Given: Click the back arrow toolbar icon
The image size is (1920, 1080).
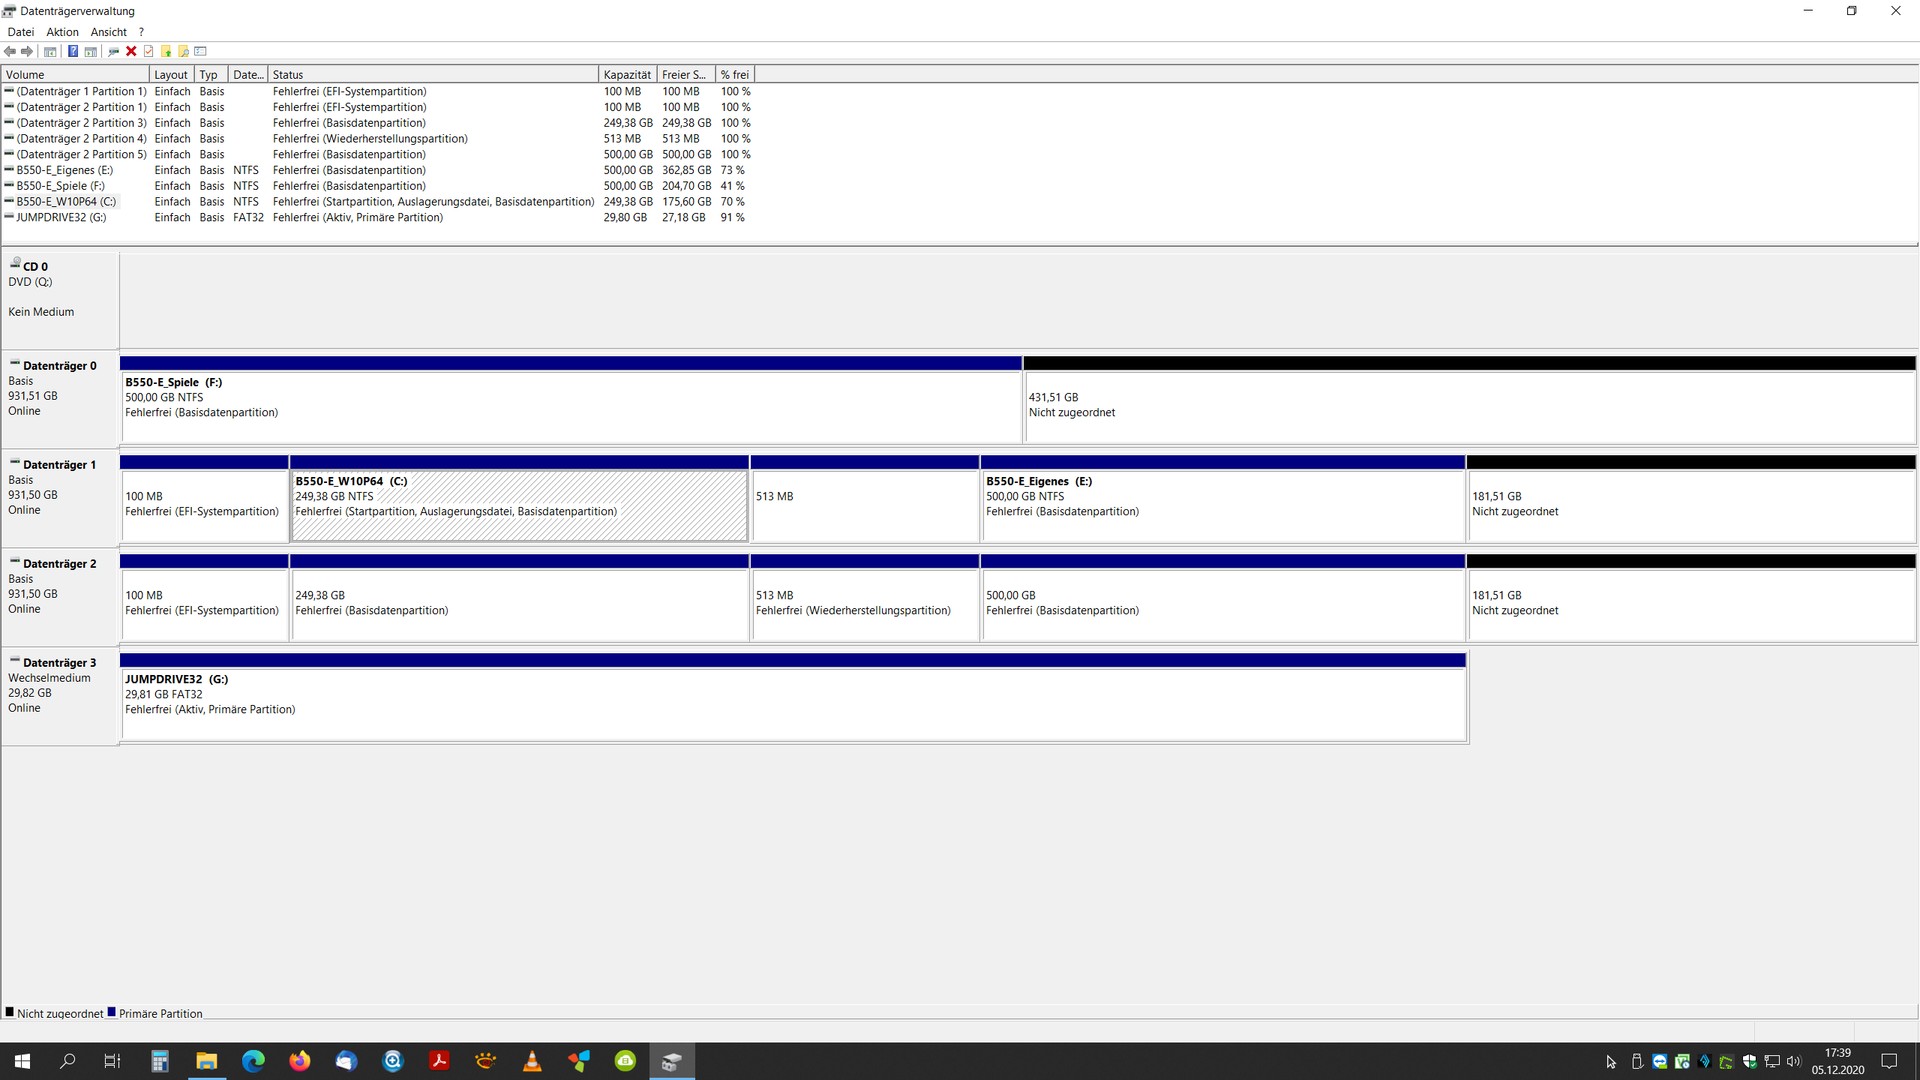Looking at the screenshot, I should click(x=10, y=51).
